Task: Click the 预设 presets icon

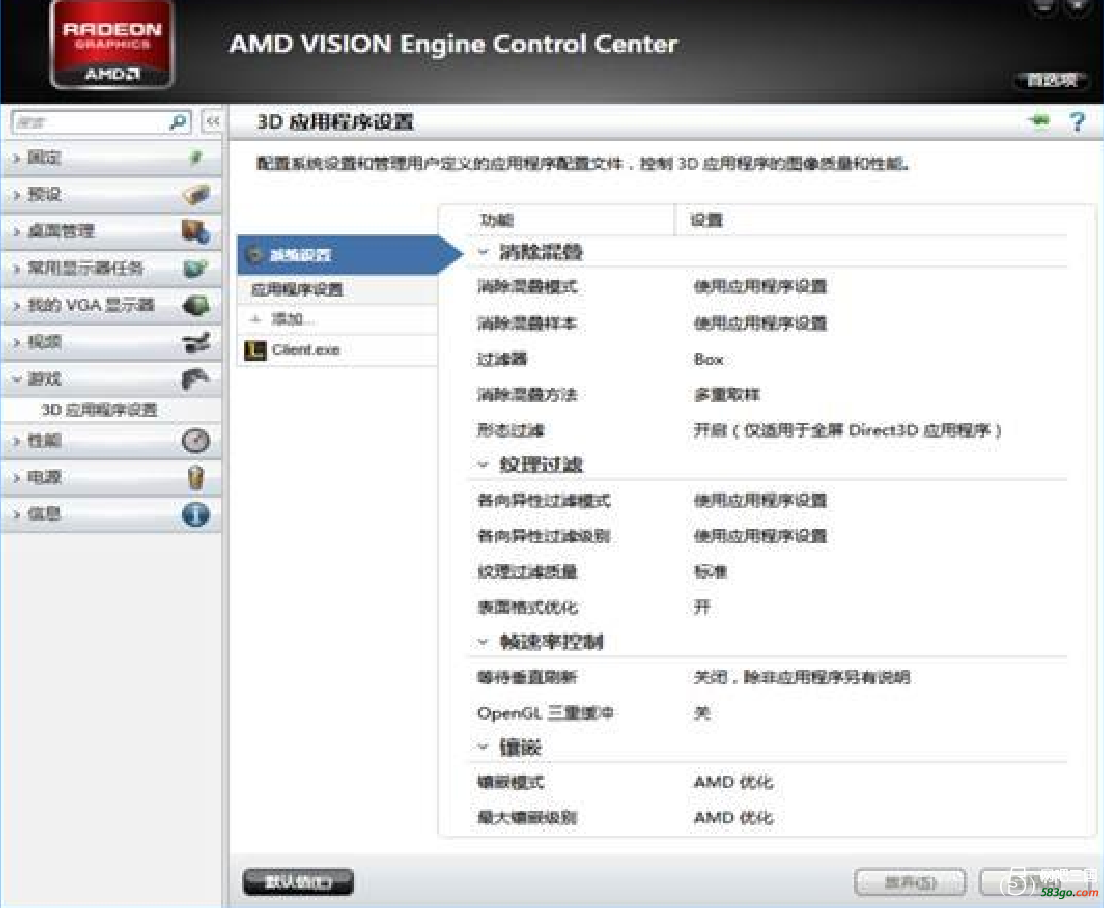Action: click(x=196, y=194)
